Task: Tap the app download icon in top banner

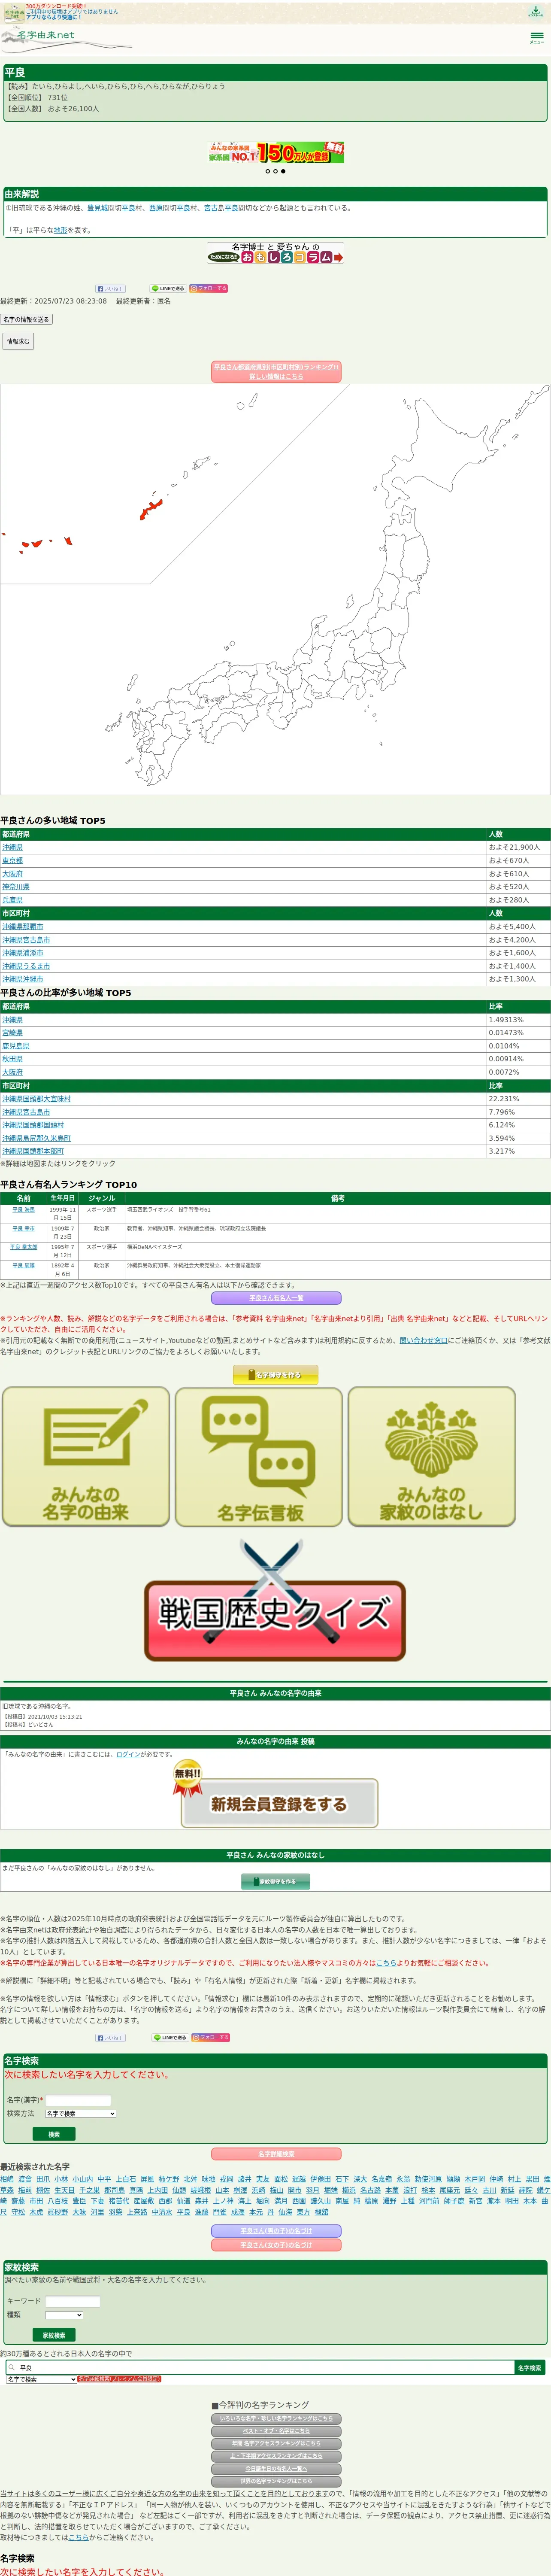Action: point(536,12)
